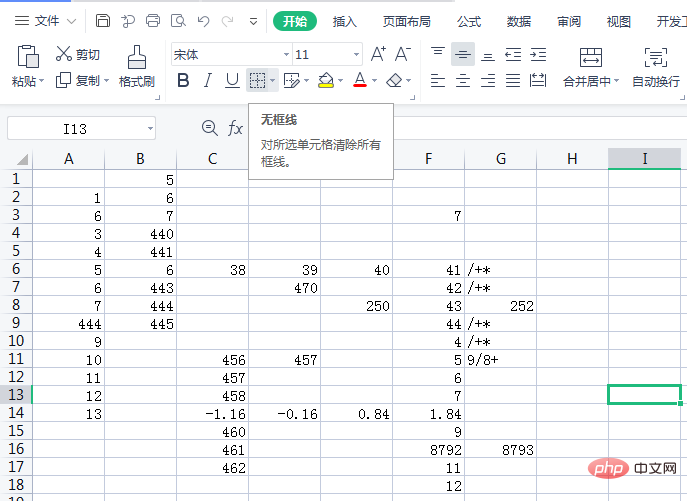Switch to the 页面布局 tab
Viewport: 687px width, 501px height.
pyautogui.click(x=407, y=21)
